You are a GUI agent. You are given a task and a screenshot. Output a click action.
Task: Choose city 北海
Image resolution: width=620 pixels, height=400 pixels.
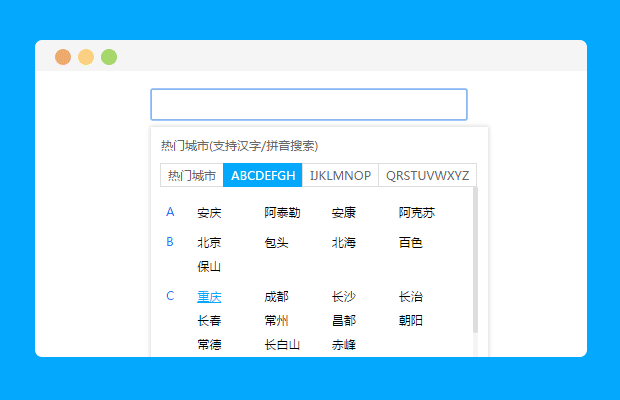[x=344, y=242]
